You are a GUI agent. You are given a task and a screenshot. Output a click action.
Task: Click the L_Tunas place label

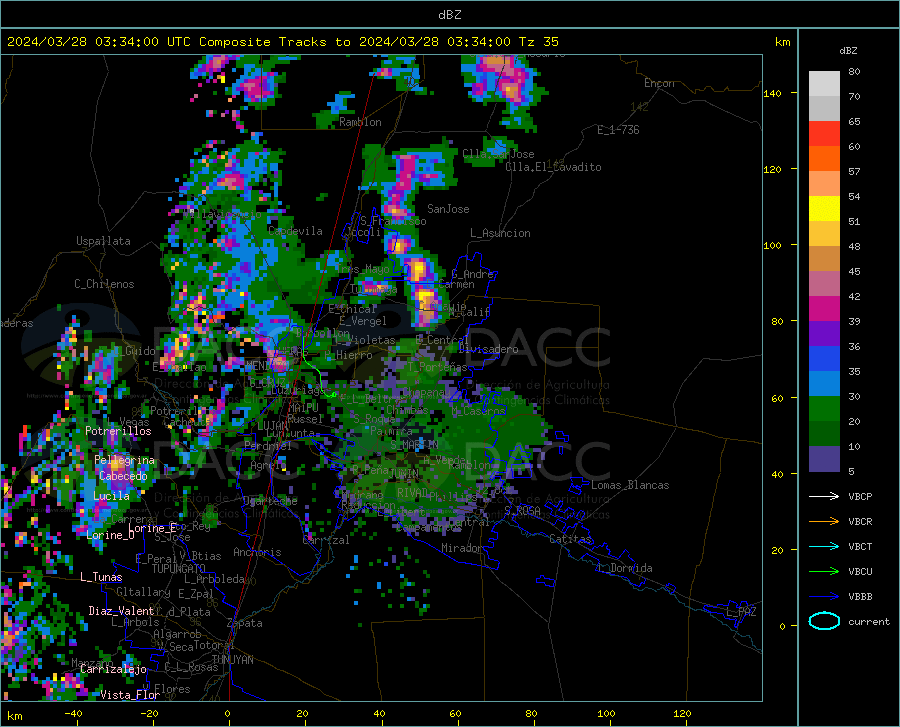(x=101, y=577)
